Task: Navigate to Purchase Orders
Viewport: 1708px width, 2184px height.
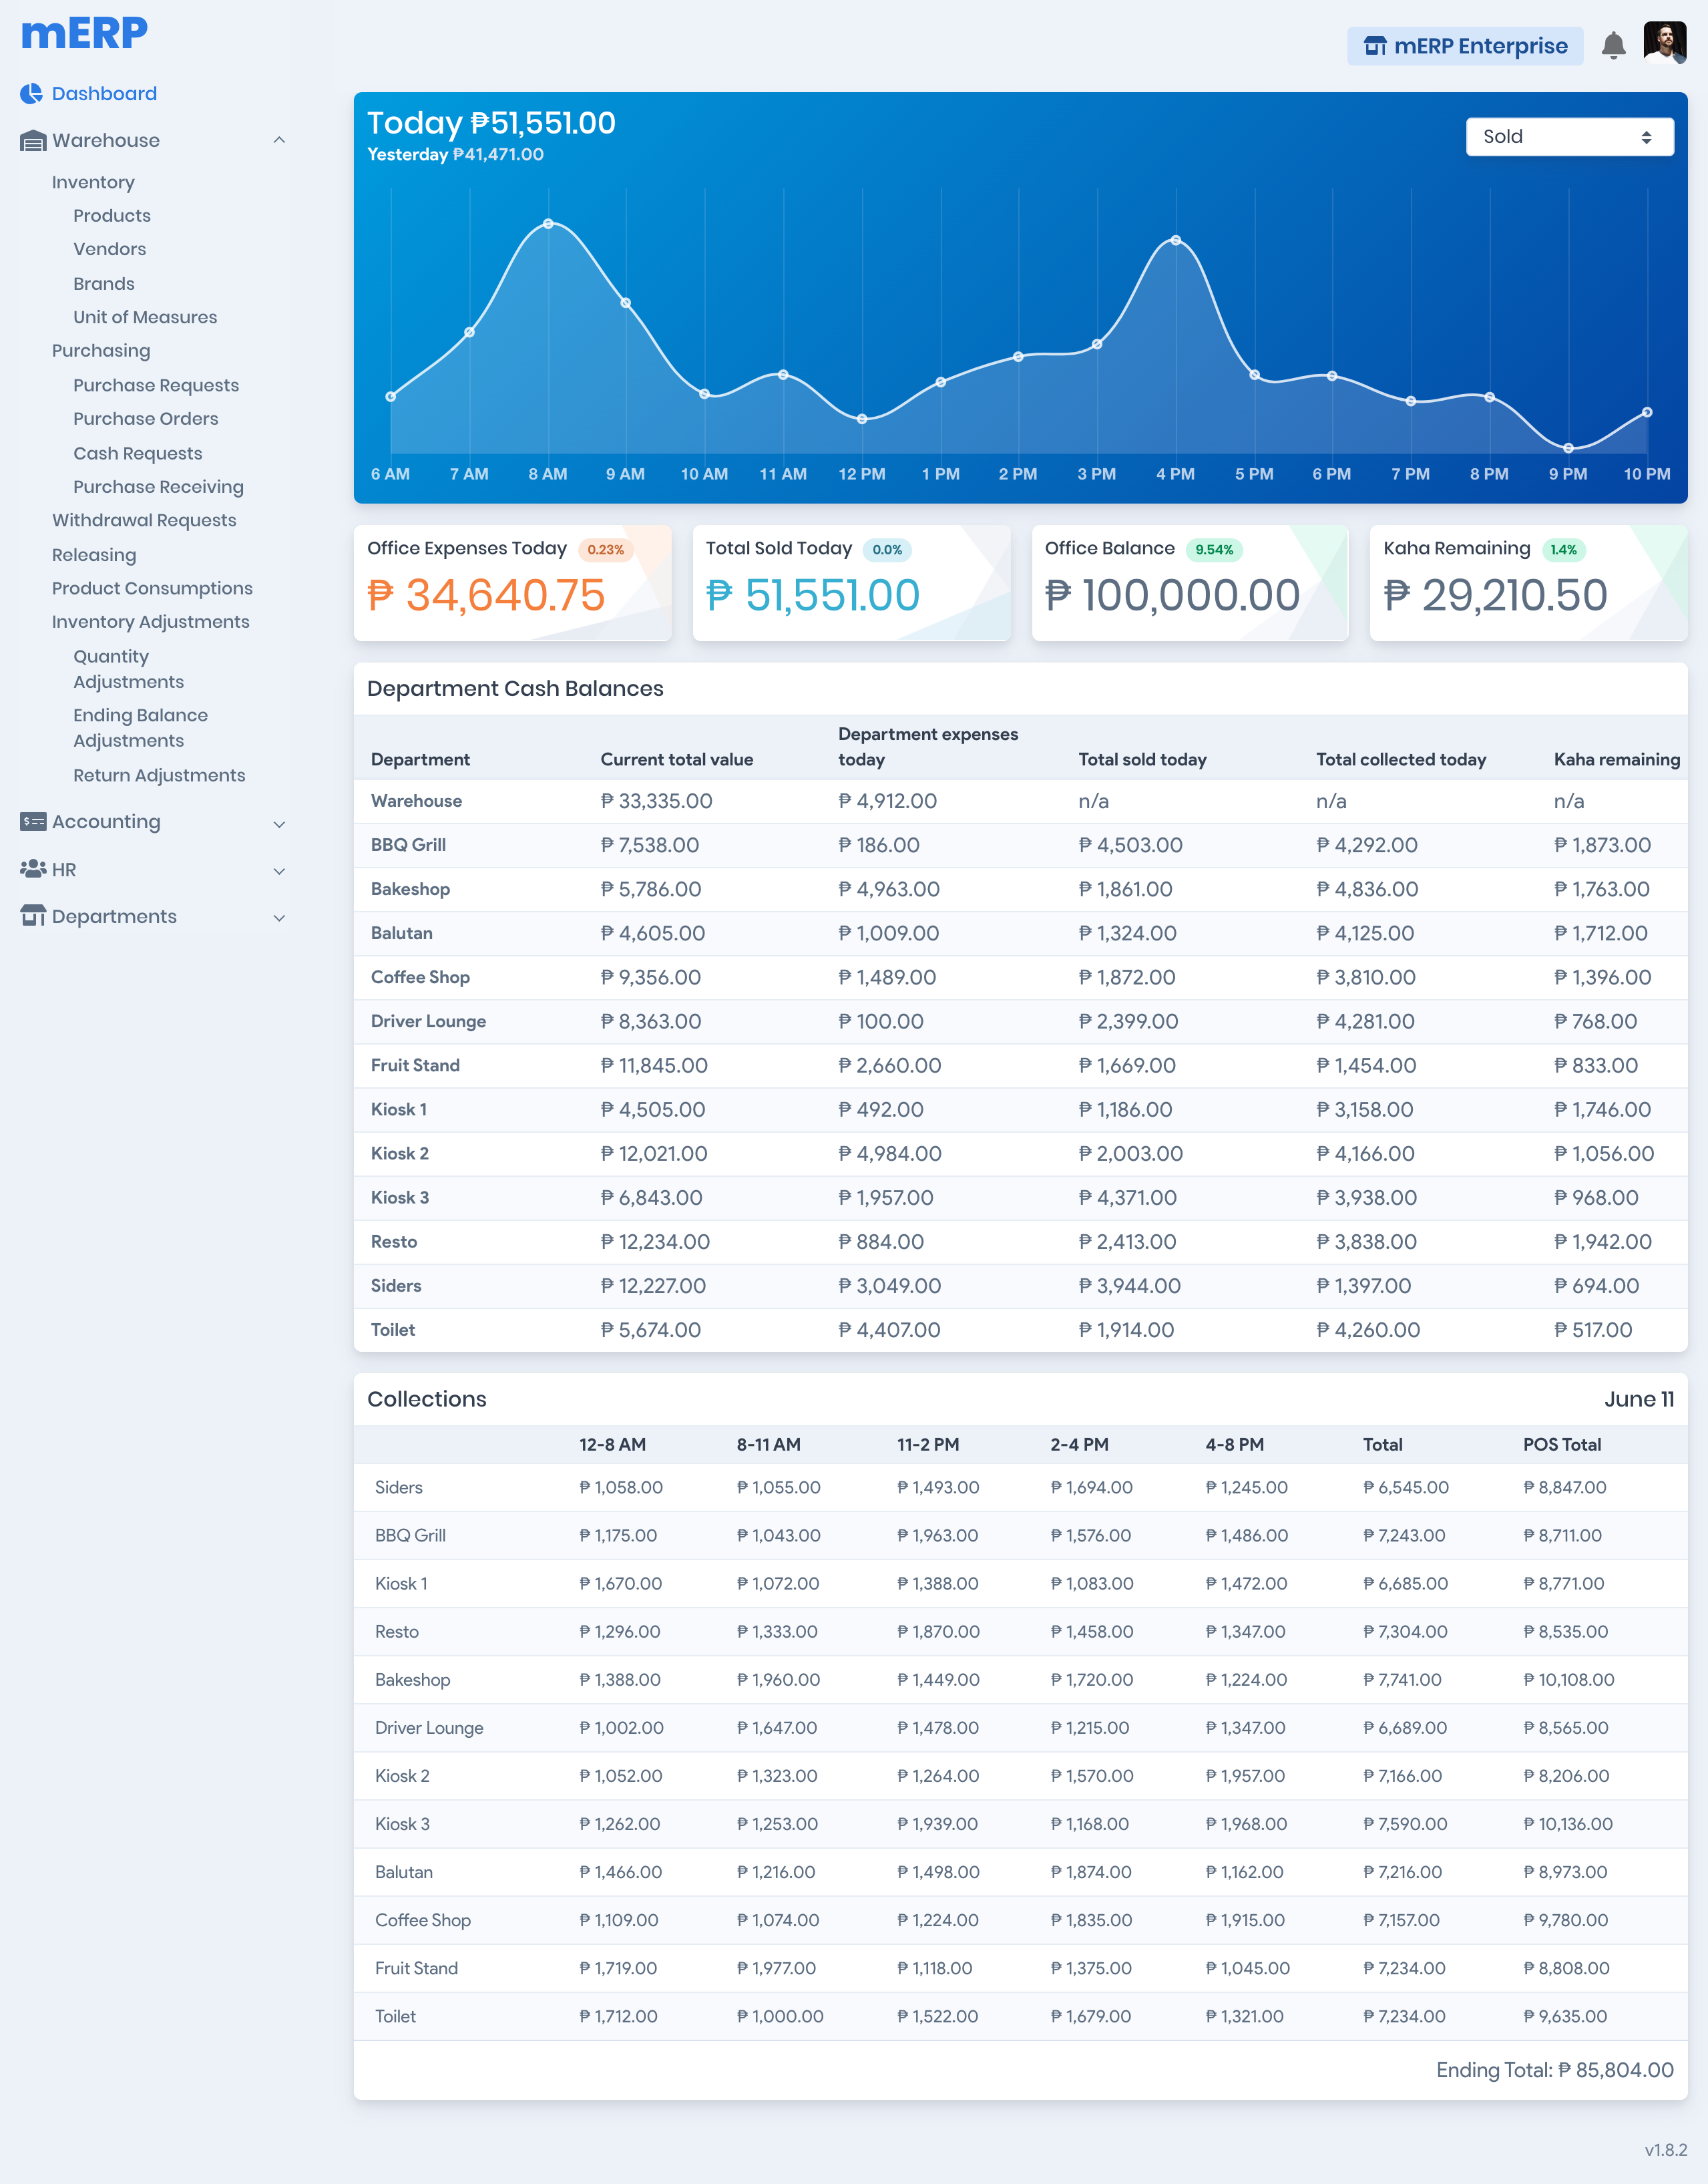Action: pyautogui.click(x=145, y=418)
